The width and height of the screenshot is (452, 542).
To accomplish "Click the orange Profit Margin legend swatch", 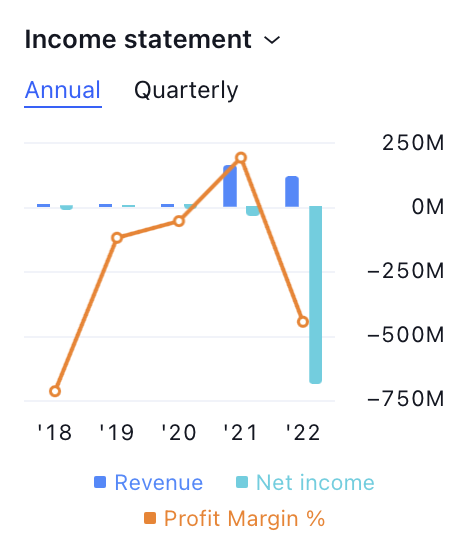I will pos(150,518).
